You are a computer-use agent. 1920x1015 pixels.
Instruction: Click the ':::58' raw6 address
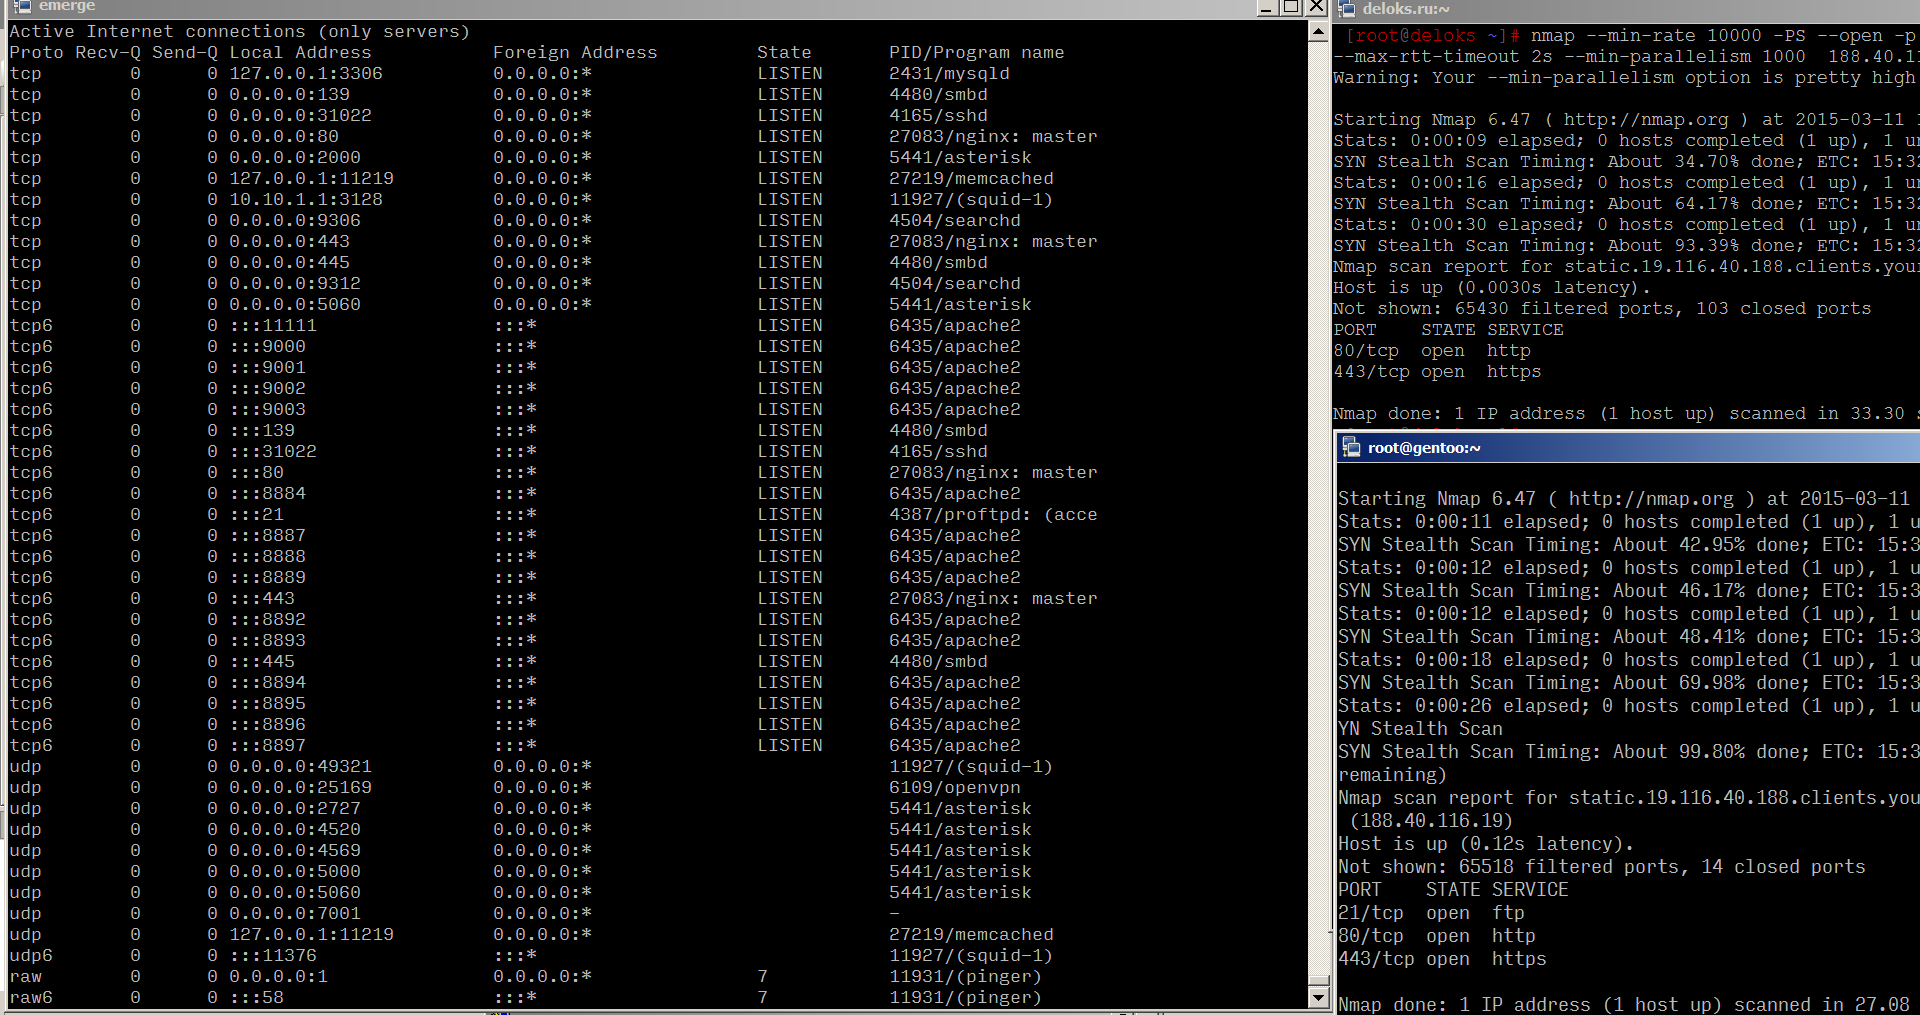[x=256, y=997]
